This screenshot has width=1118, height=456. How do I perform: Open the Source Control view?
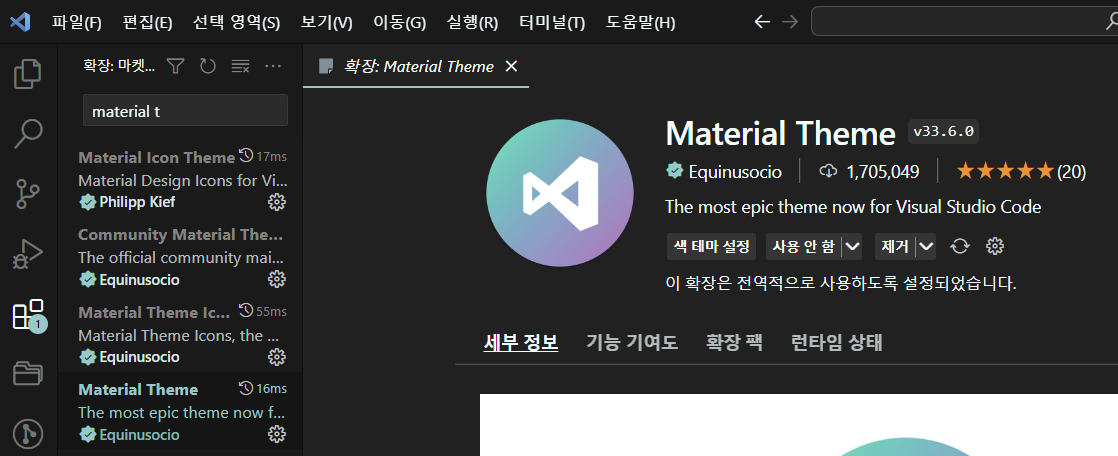pos(28,194)
